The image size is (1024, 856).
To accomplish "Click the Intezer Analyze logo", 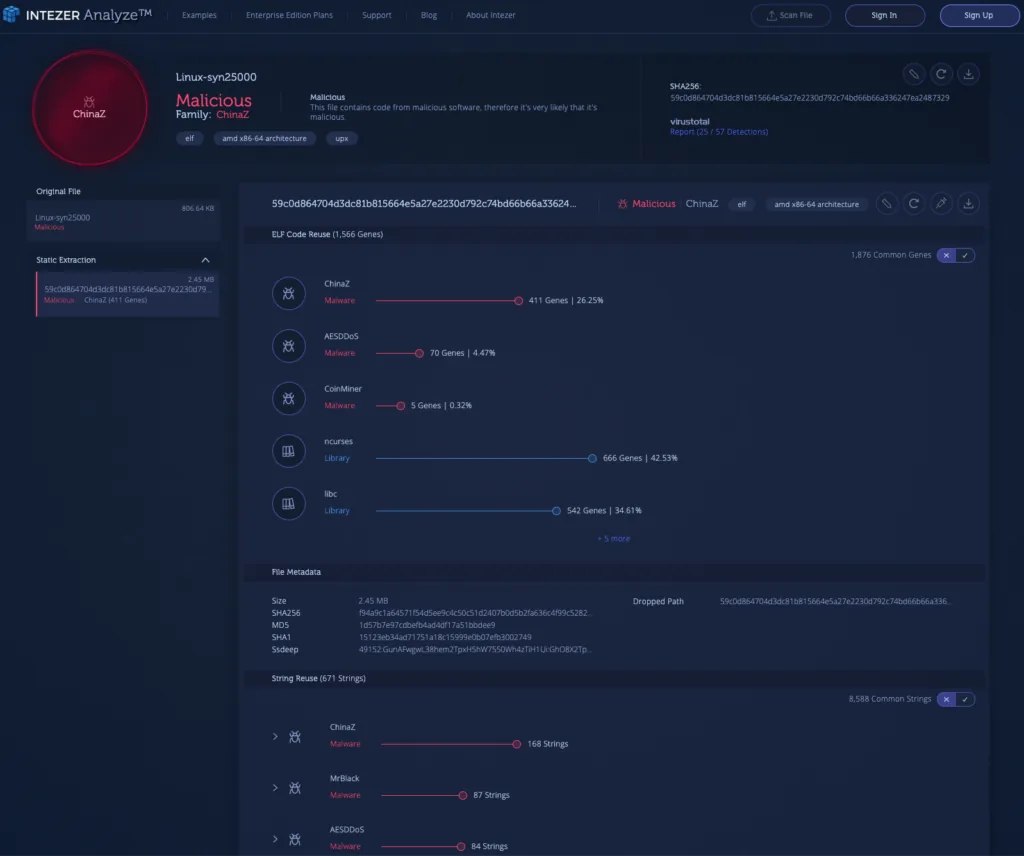I will tap(77, 14).
